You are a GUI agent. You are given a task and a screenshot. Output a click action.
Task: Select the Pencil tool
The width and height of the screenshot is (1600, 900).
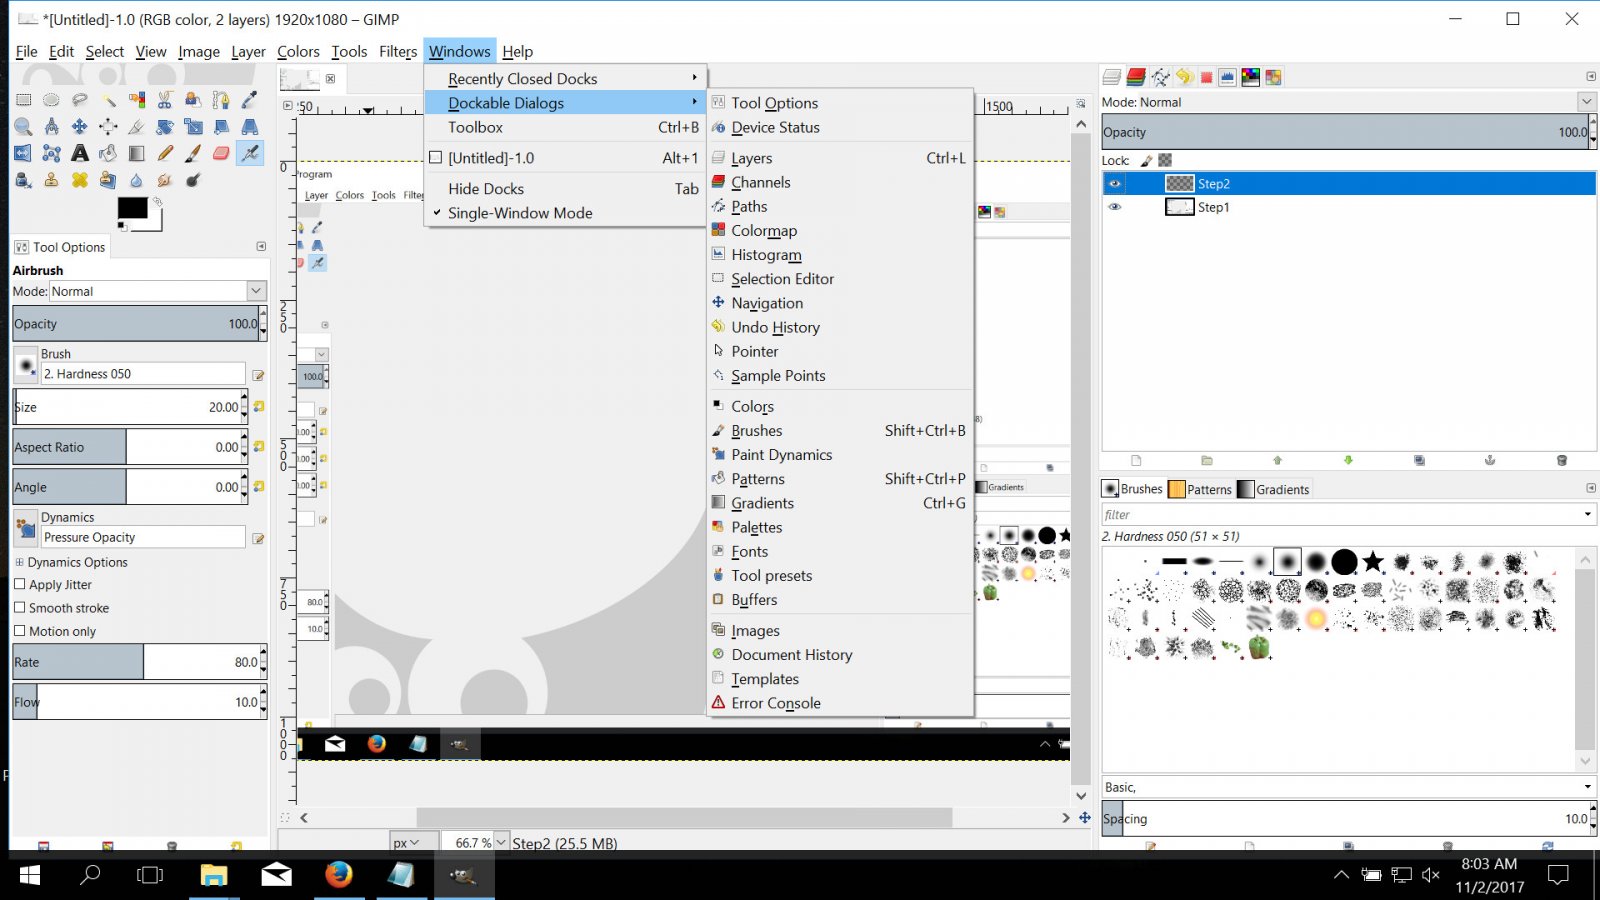click(x=165, y=153)
